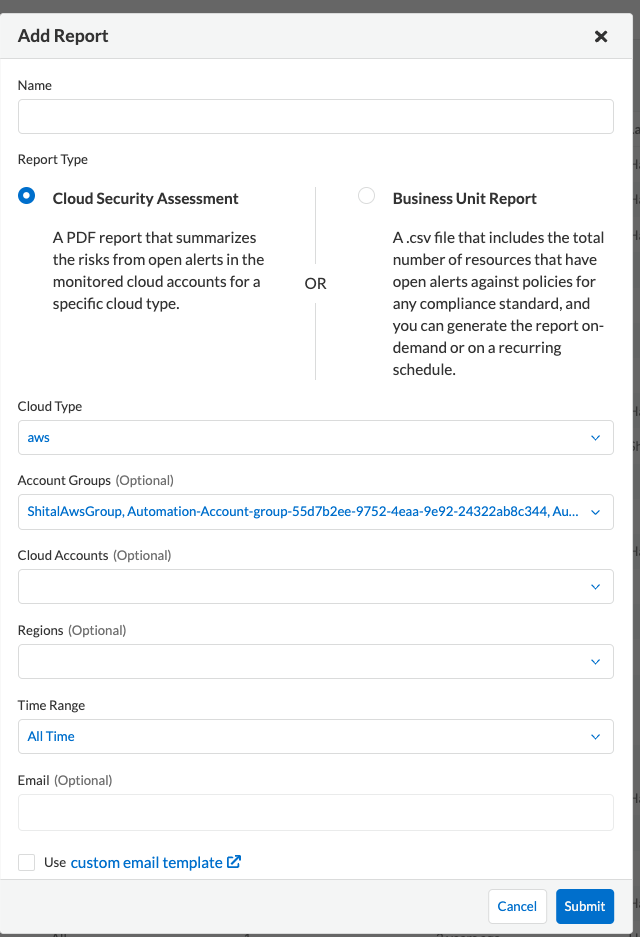Select the Cloud Security Assessment radio button
Screen dimensions: 640x937
click(x=26, y=196)
